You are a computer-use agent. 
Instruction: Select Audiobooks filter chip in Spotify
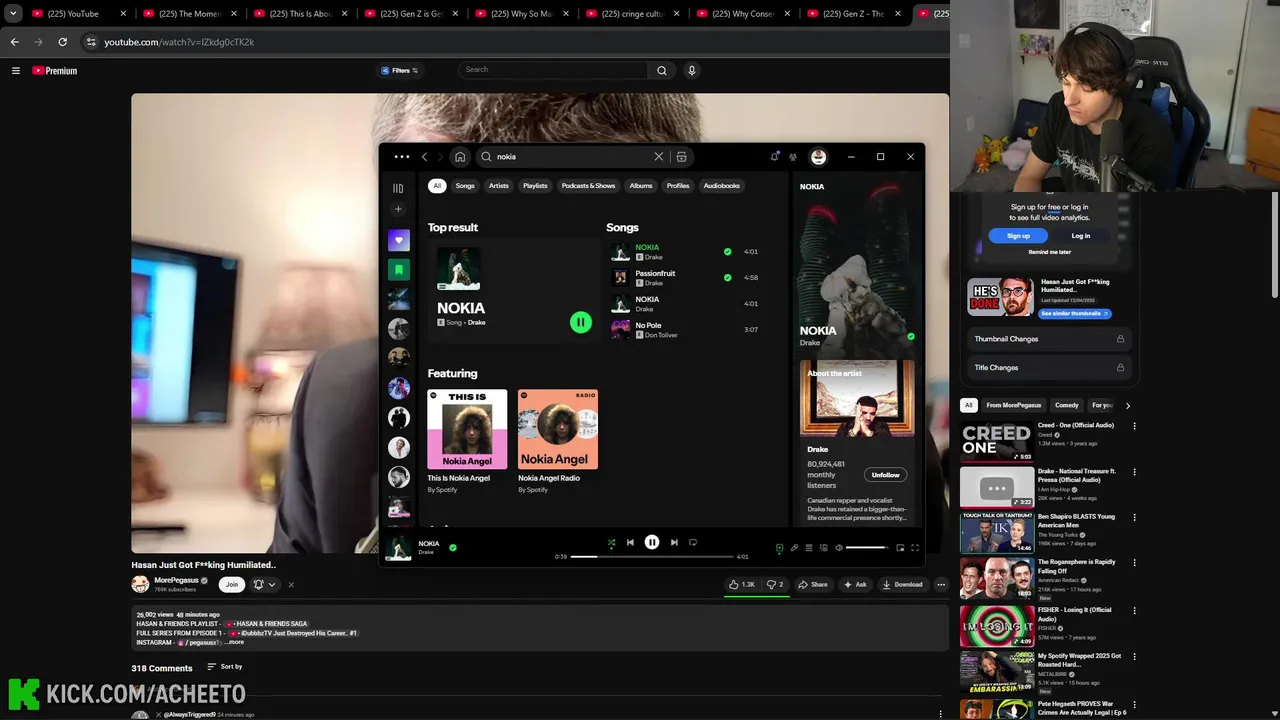tap(721, 186)
